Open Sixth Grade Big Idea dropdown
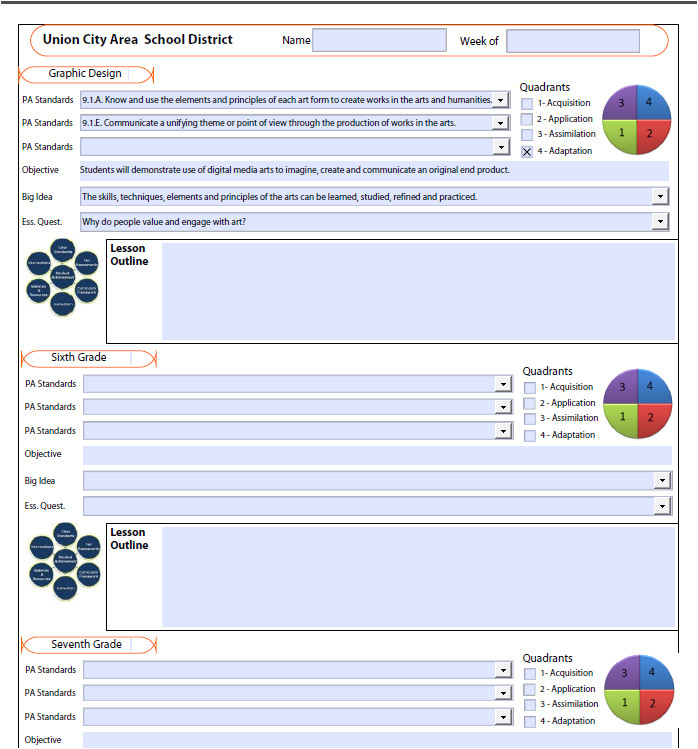This screenshot has height=749, width=698. [x=662, y=481]
